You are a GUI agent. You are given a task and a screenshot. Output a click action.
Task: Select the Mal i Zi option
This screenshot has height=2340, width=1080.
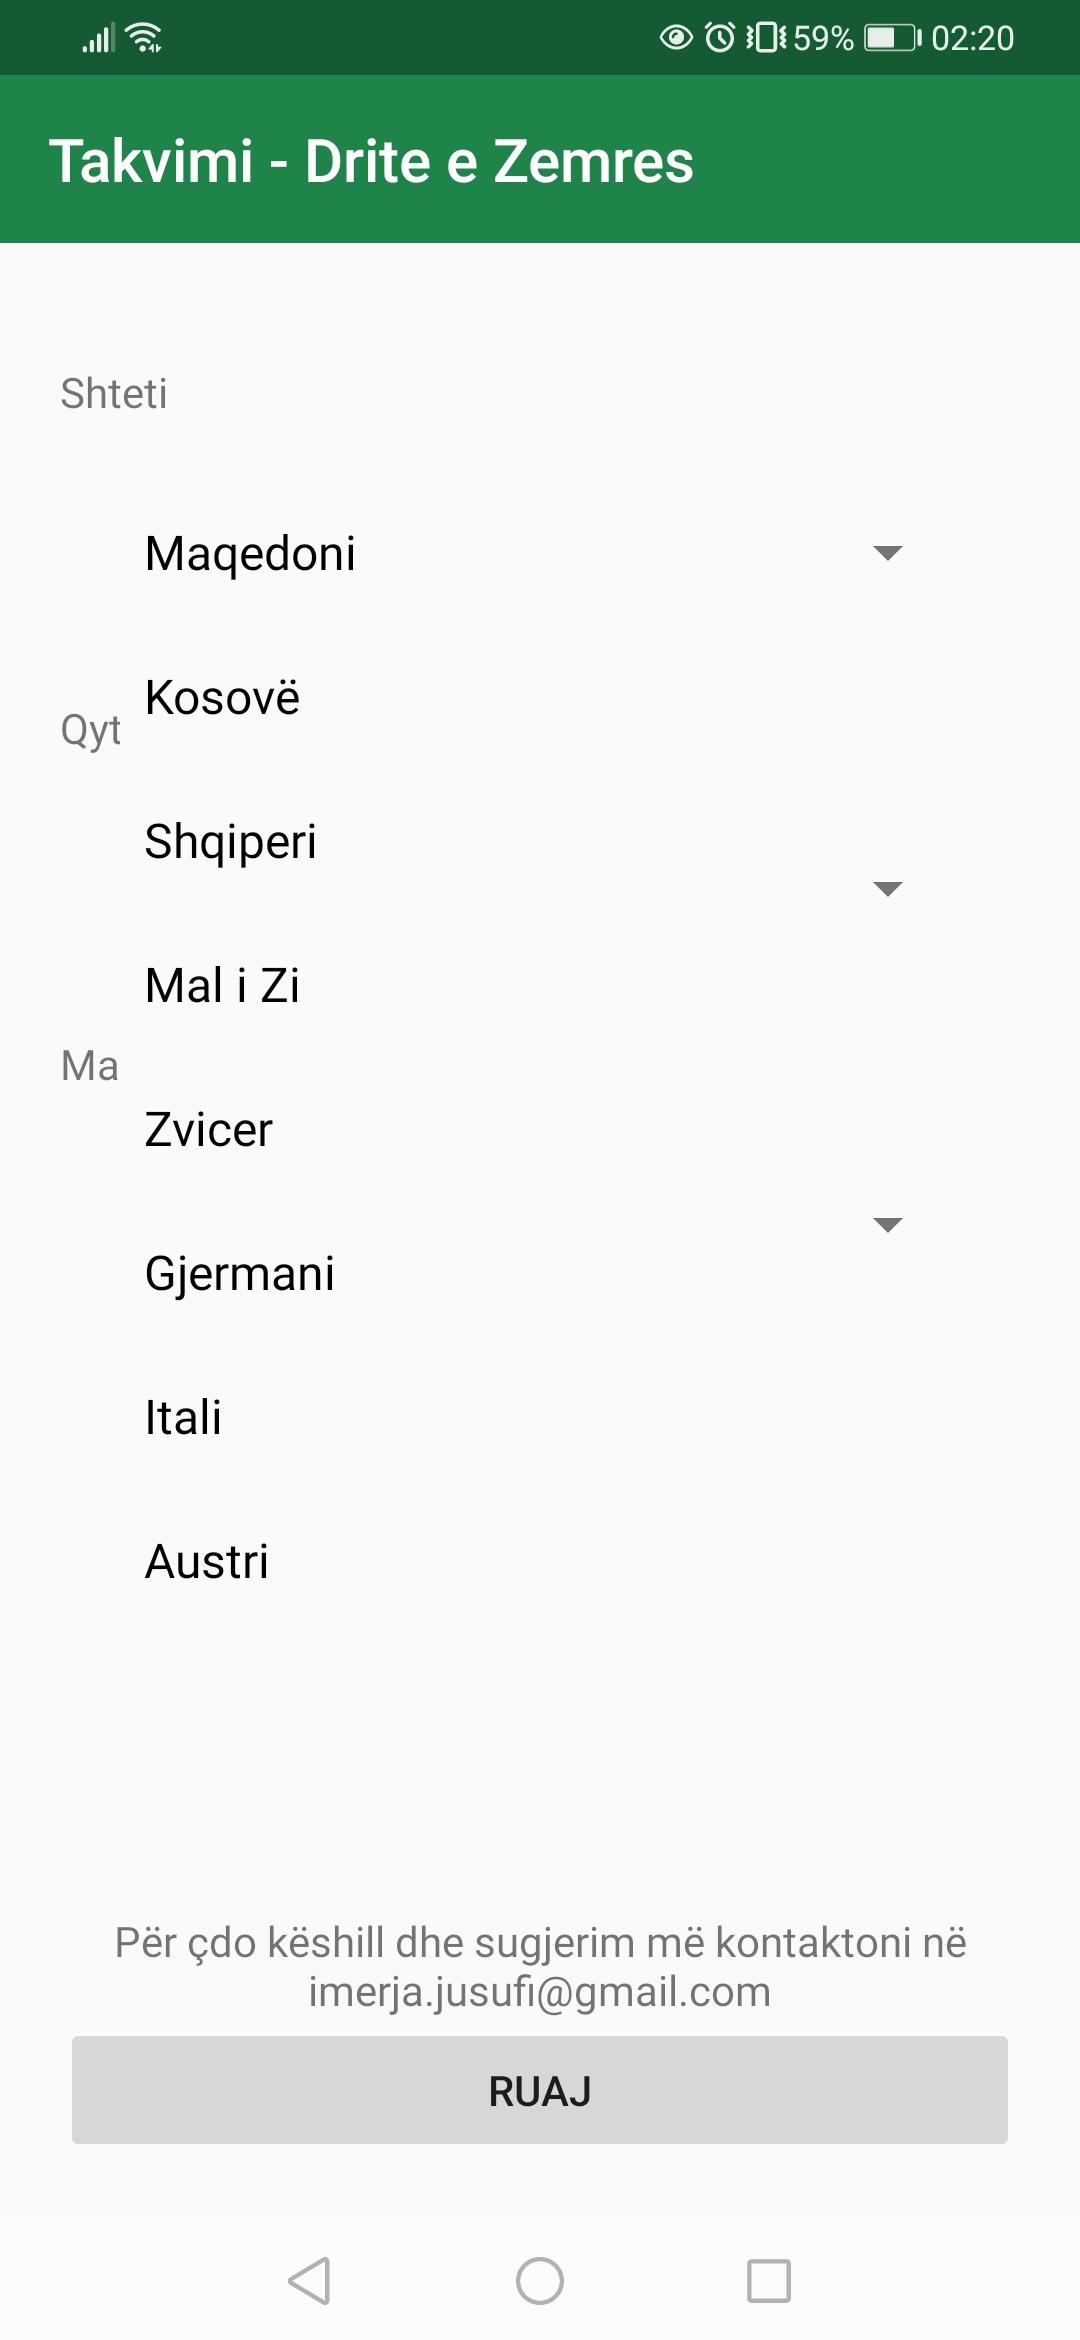pyautogui.click(x=222, y=985)
